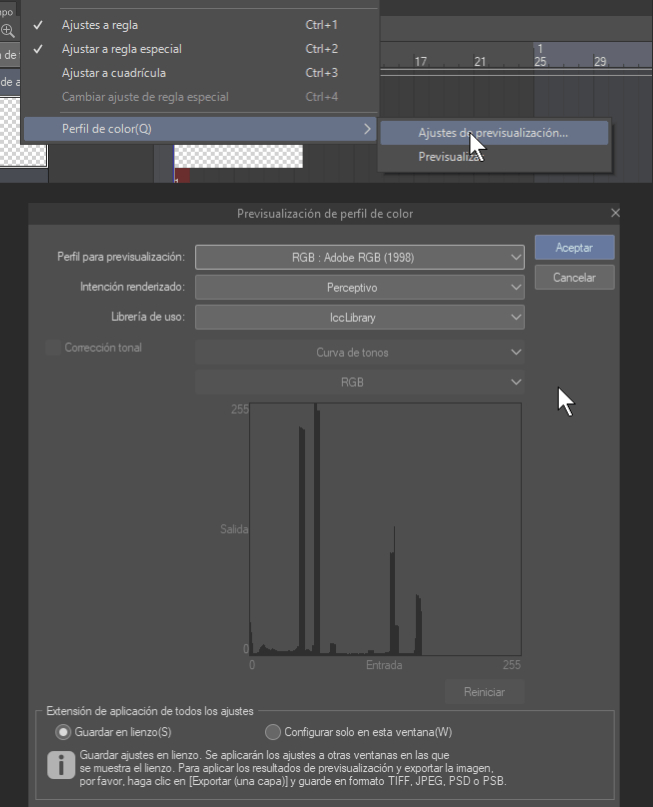Click the info icon in settings box
The width and height of the screenshot is (653, 807).
pos(61,765)
